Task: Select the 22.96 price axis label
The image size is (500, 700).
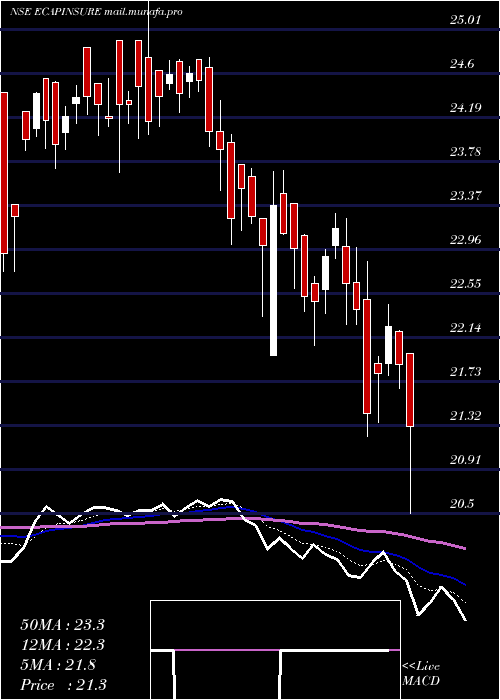Action: click(467, 240)
